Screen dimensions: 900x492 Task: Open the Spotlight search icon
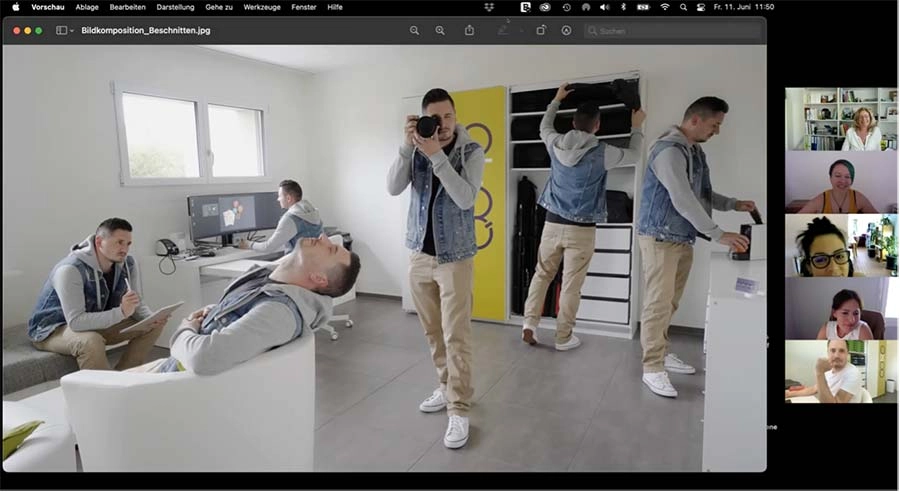pyautogui.click(x=684, y=7)
